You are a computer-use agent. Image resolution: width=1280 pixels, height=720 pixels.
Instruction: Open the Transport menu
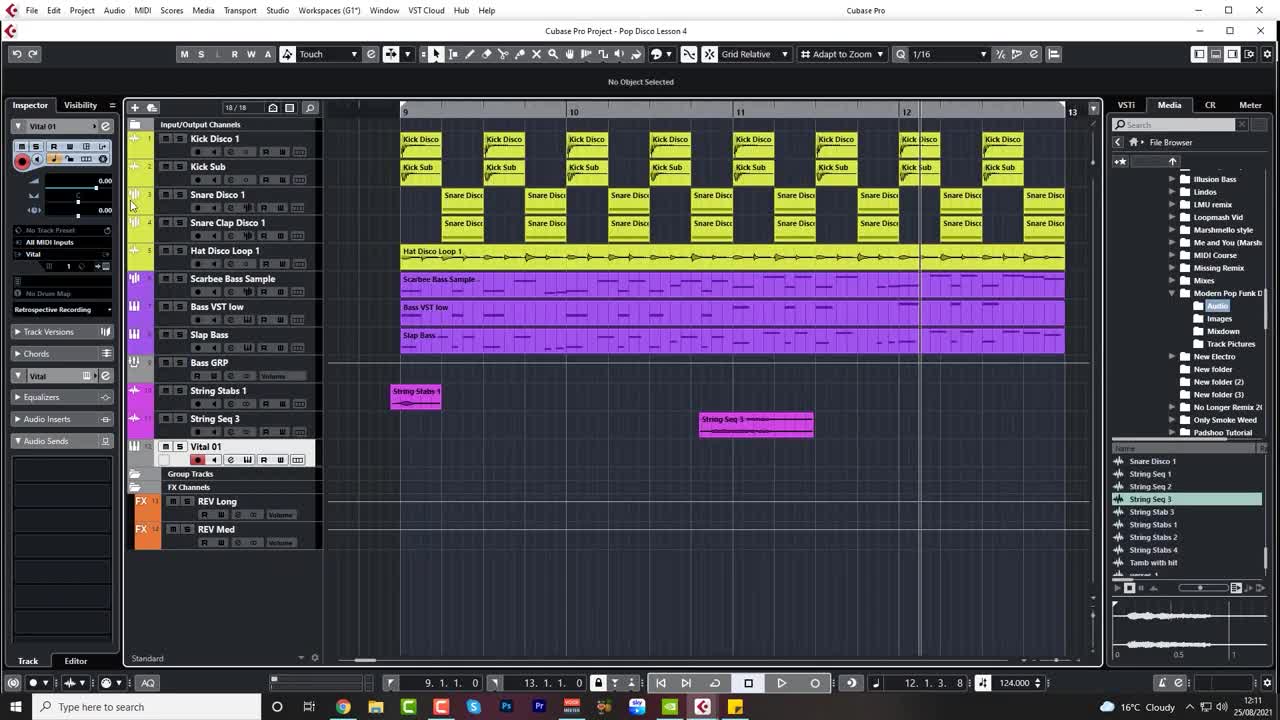coord(240,10)
